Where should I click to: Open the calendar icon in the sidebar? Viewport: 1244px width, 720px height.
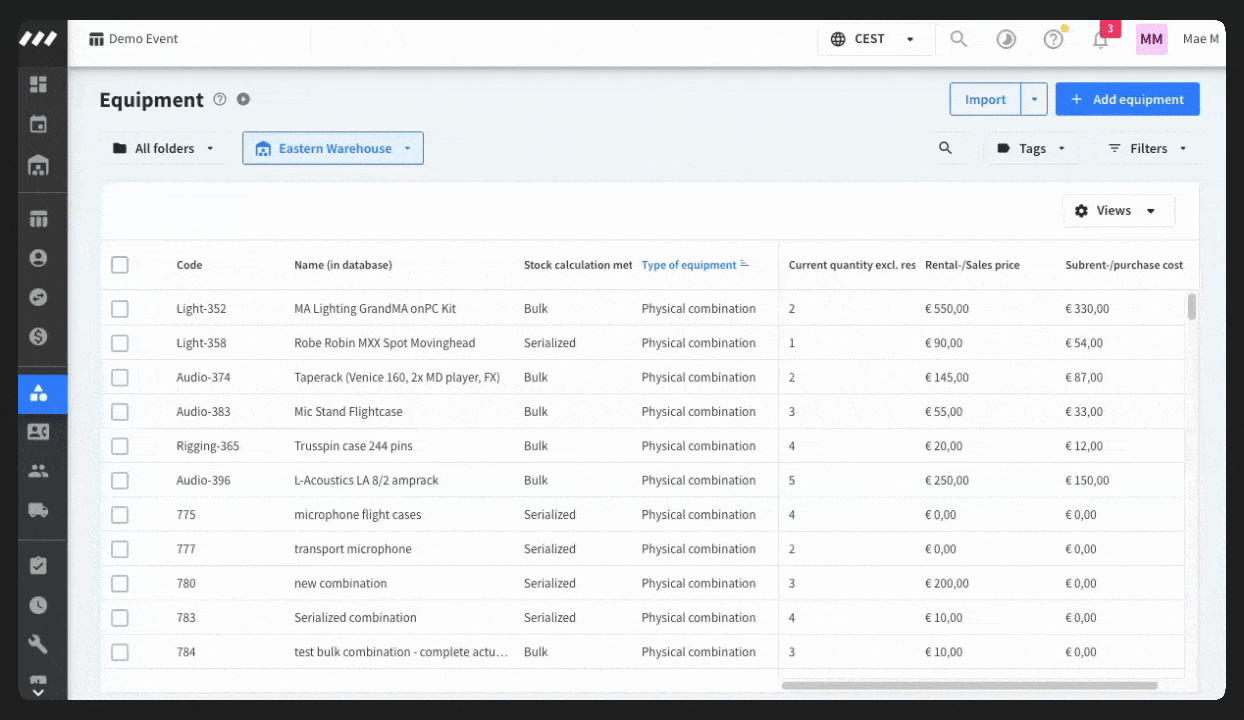pyautogui.click(x=38, y=124)
